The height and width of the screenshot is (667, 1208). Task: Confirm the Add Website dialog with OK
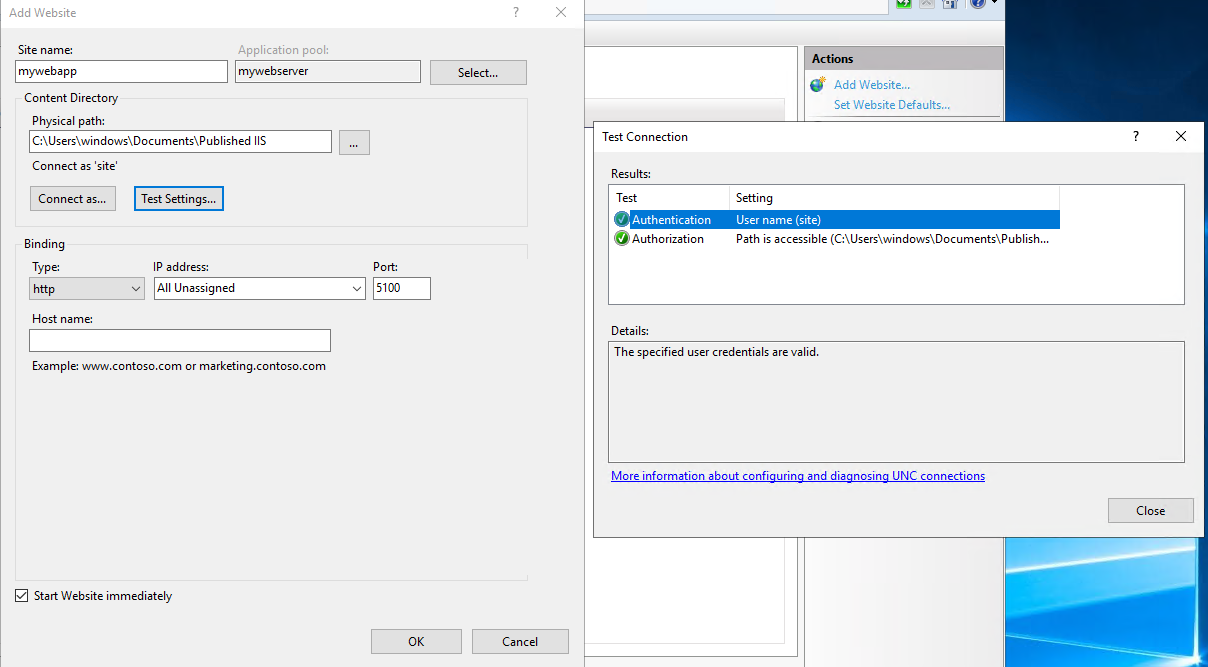[416, 642]
